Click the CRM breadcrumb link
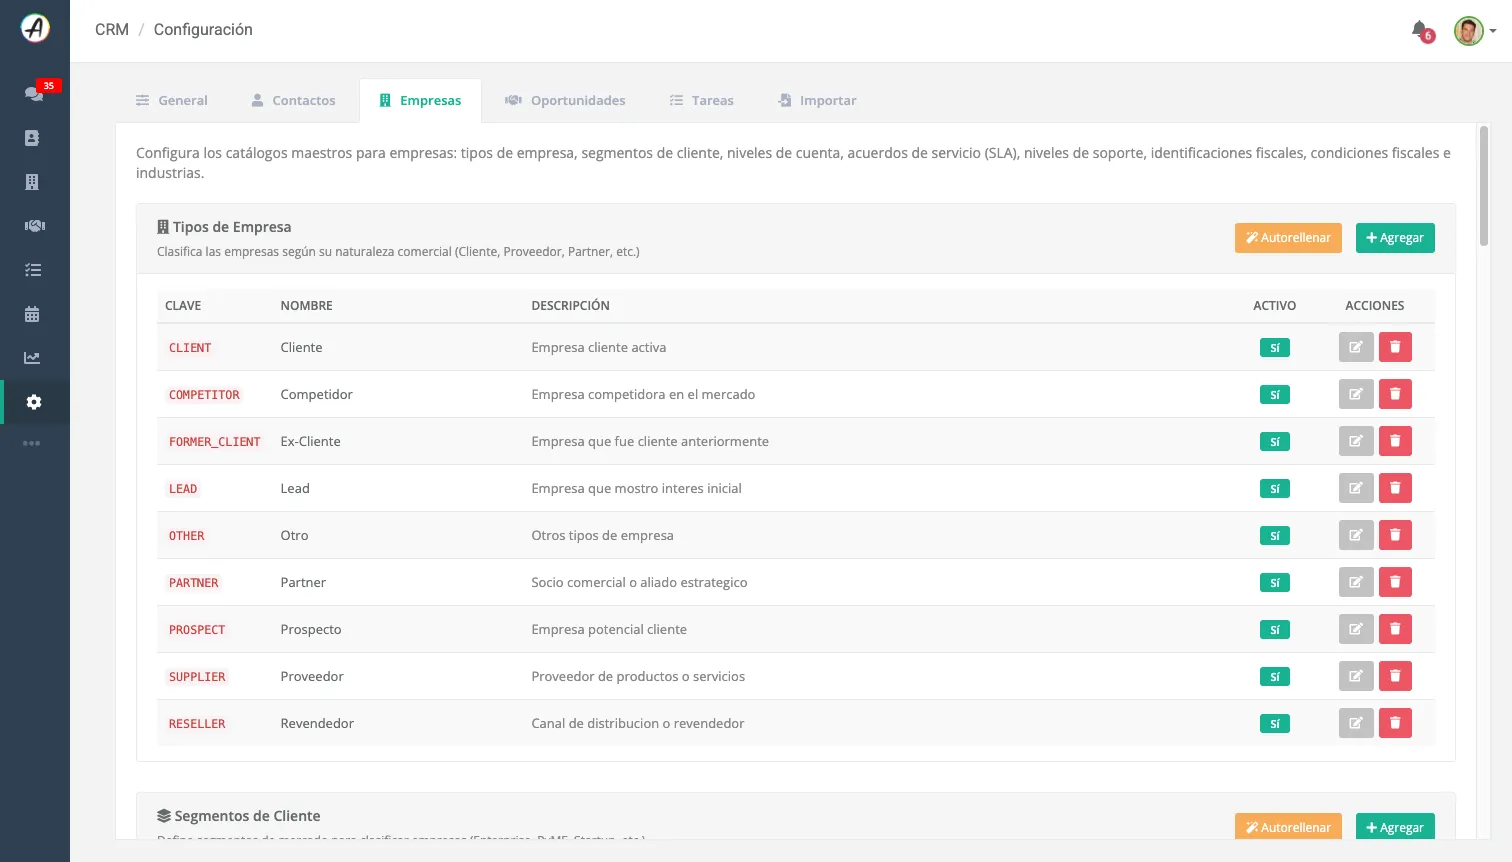Image resolution: width=1512 pixels, height=862 pixels. pos(112,30)
